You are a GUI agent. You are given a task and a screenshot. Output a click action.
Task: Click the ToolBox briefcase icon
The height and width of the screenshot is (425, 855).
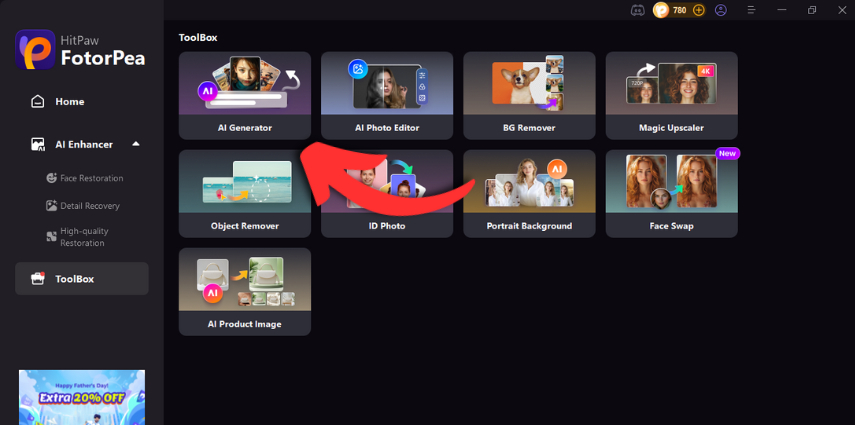point(38,279)
